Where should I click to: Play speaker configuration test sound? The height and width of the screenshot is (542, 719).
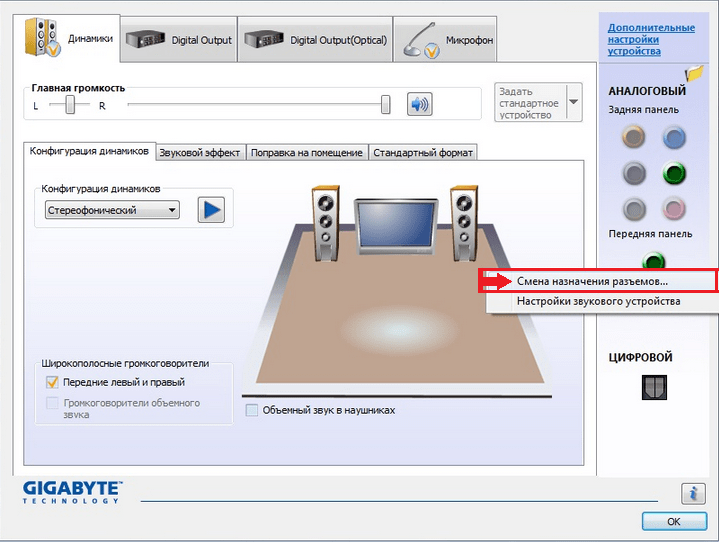[211, 210]
